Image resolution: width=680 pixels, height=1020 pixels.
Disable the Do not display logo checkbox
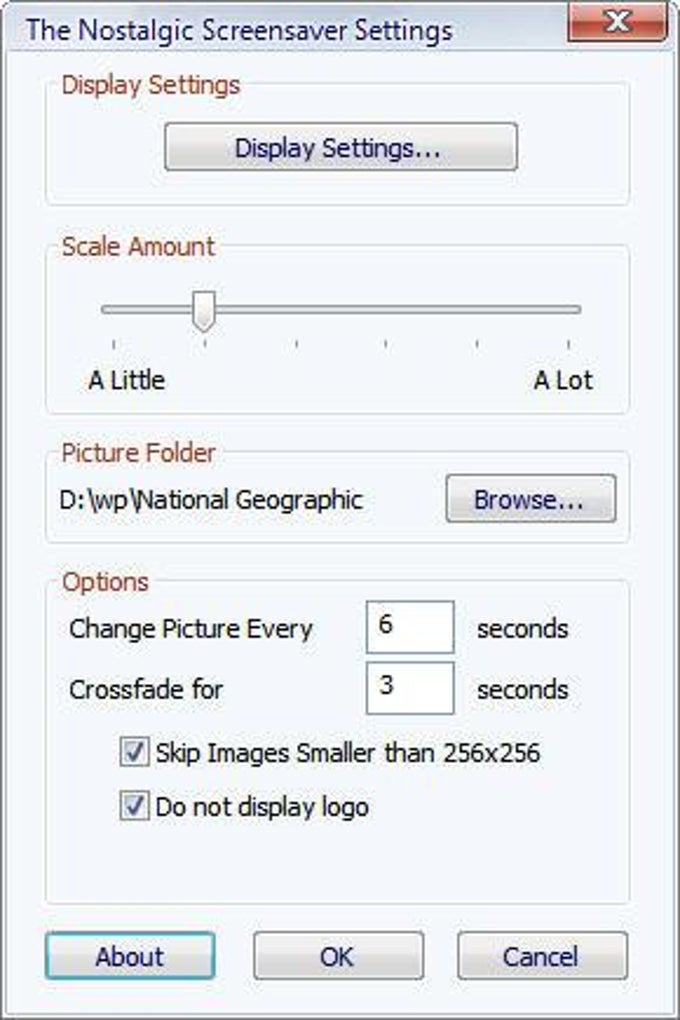point(134,807)
